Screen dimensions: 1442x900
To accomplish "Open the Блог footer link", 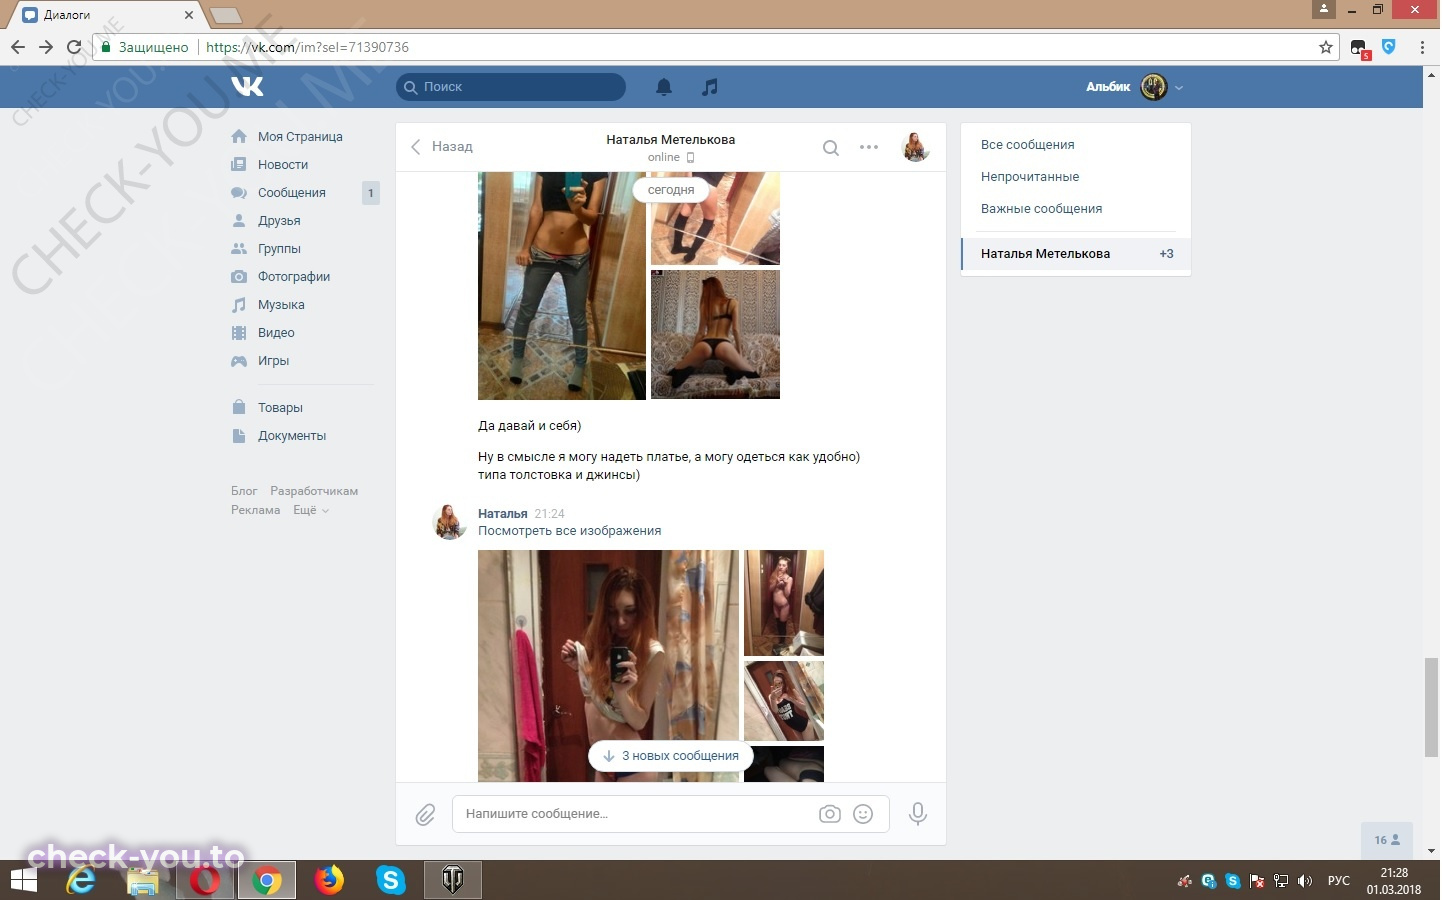I will coord(244,491).
